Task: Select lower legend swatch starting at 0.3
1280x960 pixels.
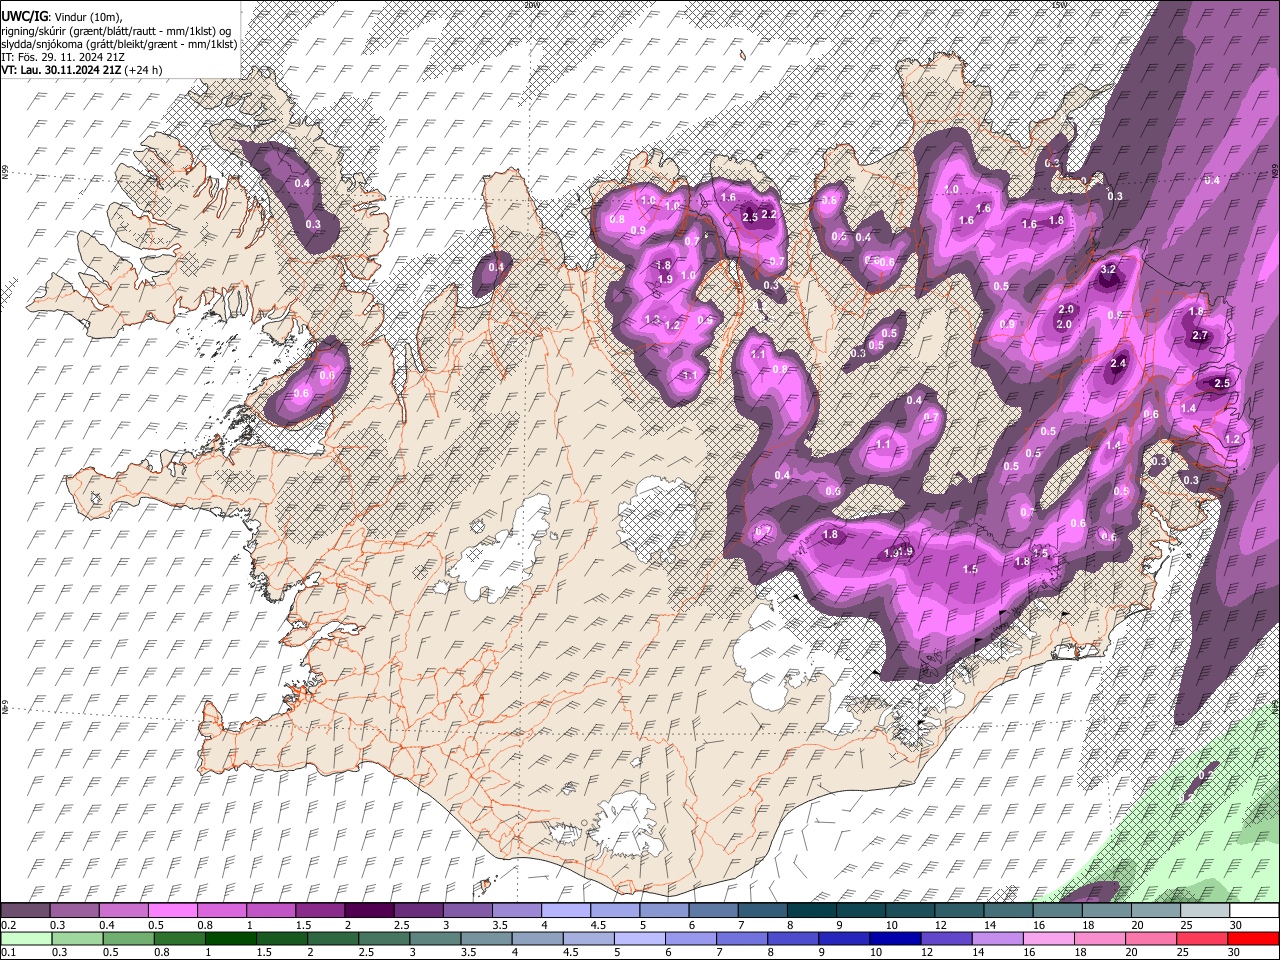Action: [78, 938]
